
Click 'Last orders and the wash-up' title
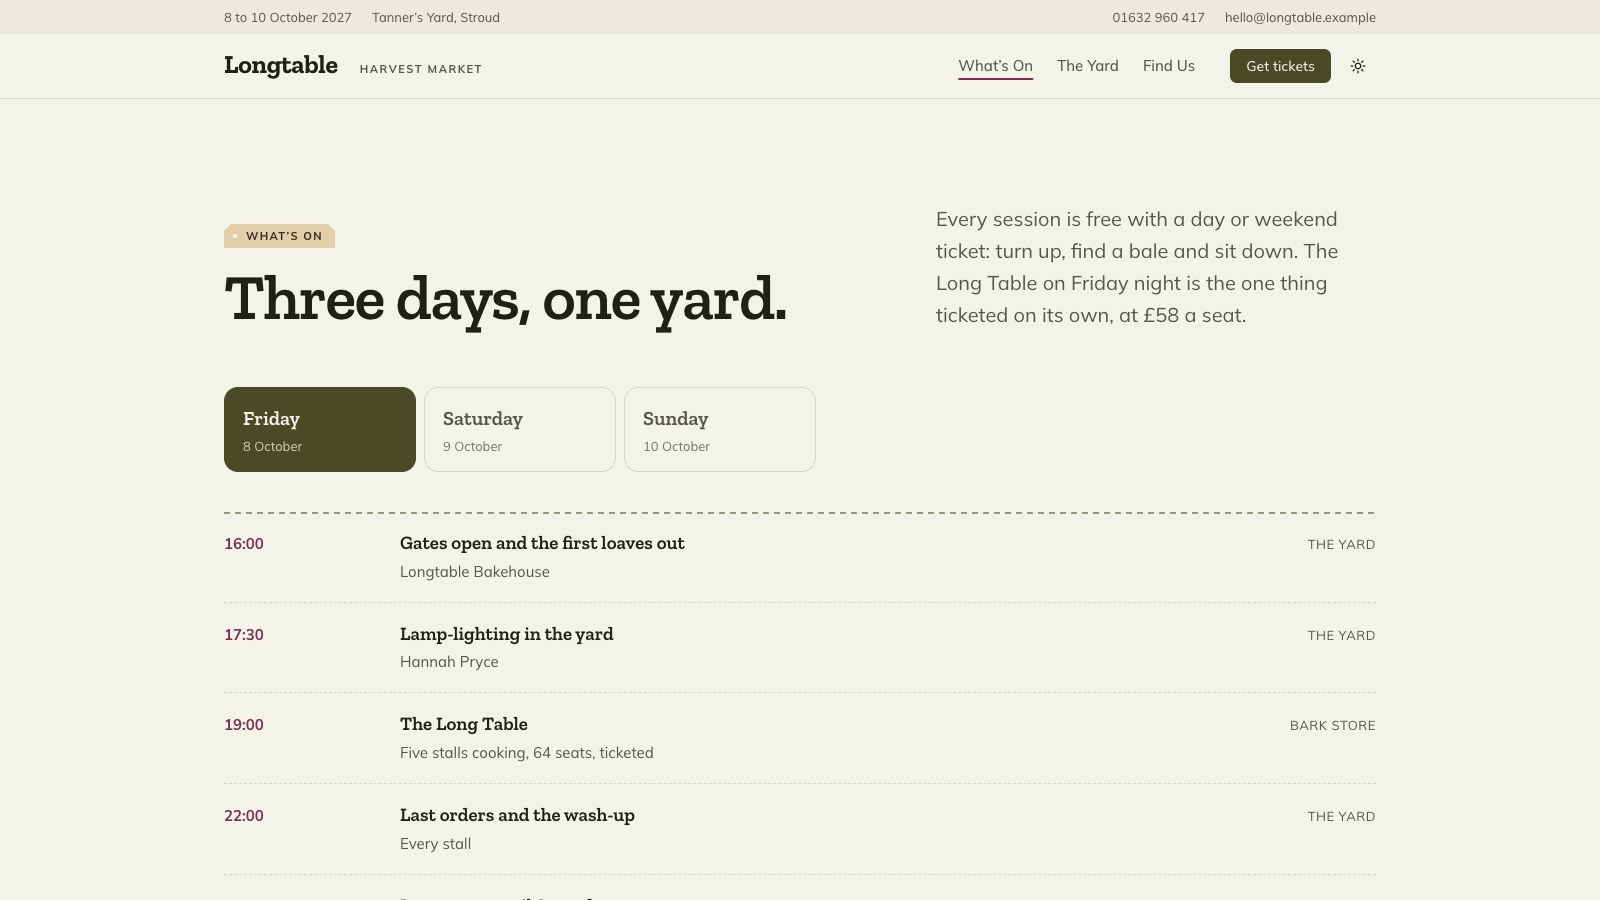[x=517, y=815]
